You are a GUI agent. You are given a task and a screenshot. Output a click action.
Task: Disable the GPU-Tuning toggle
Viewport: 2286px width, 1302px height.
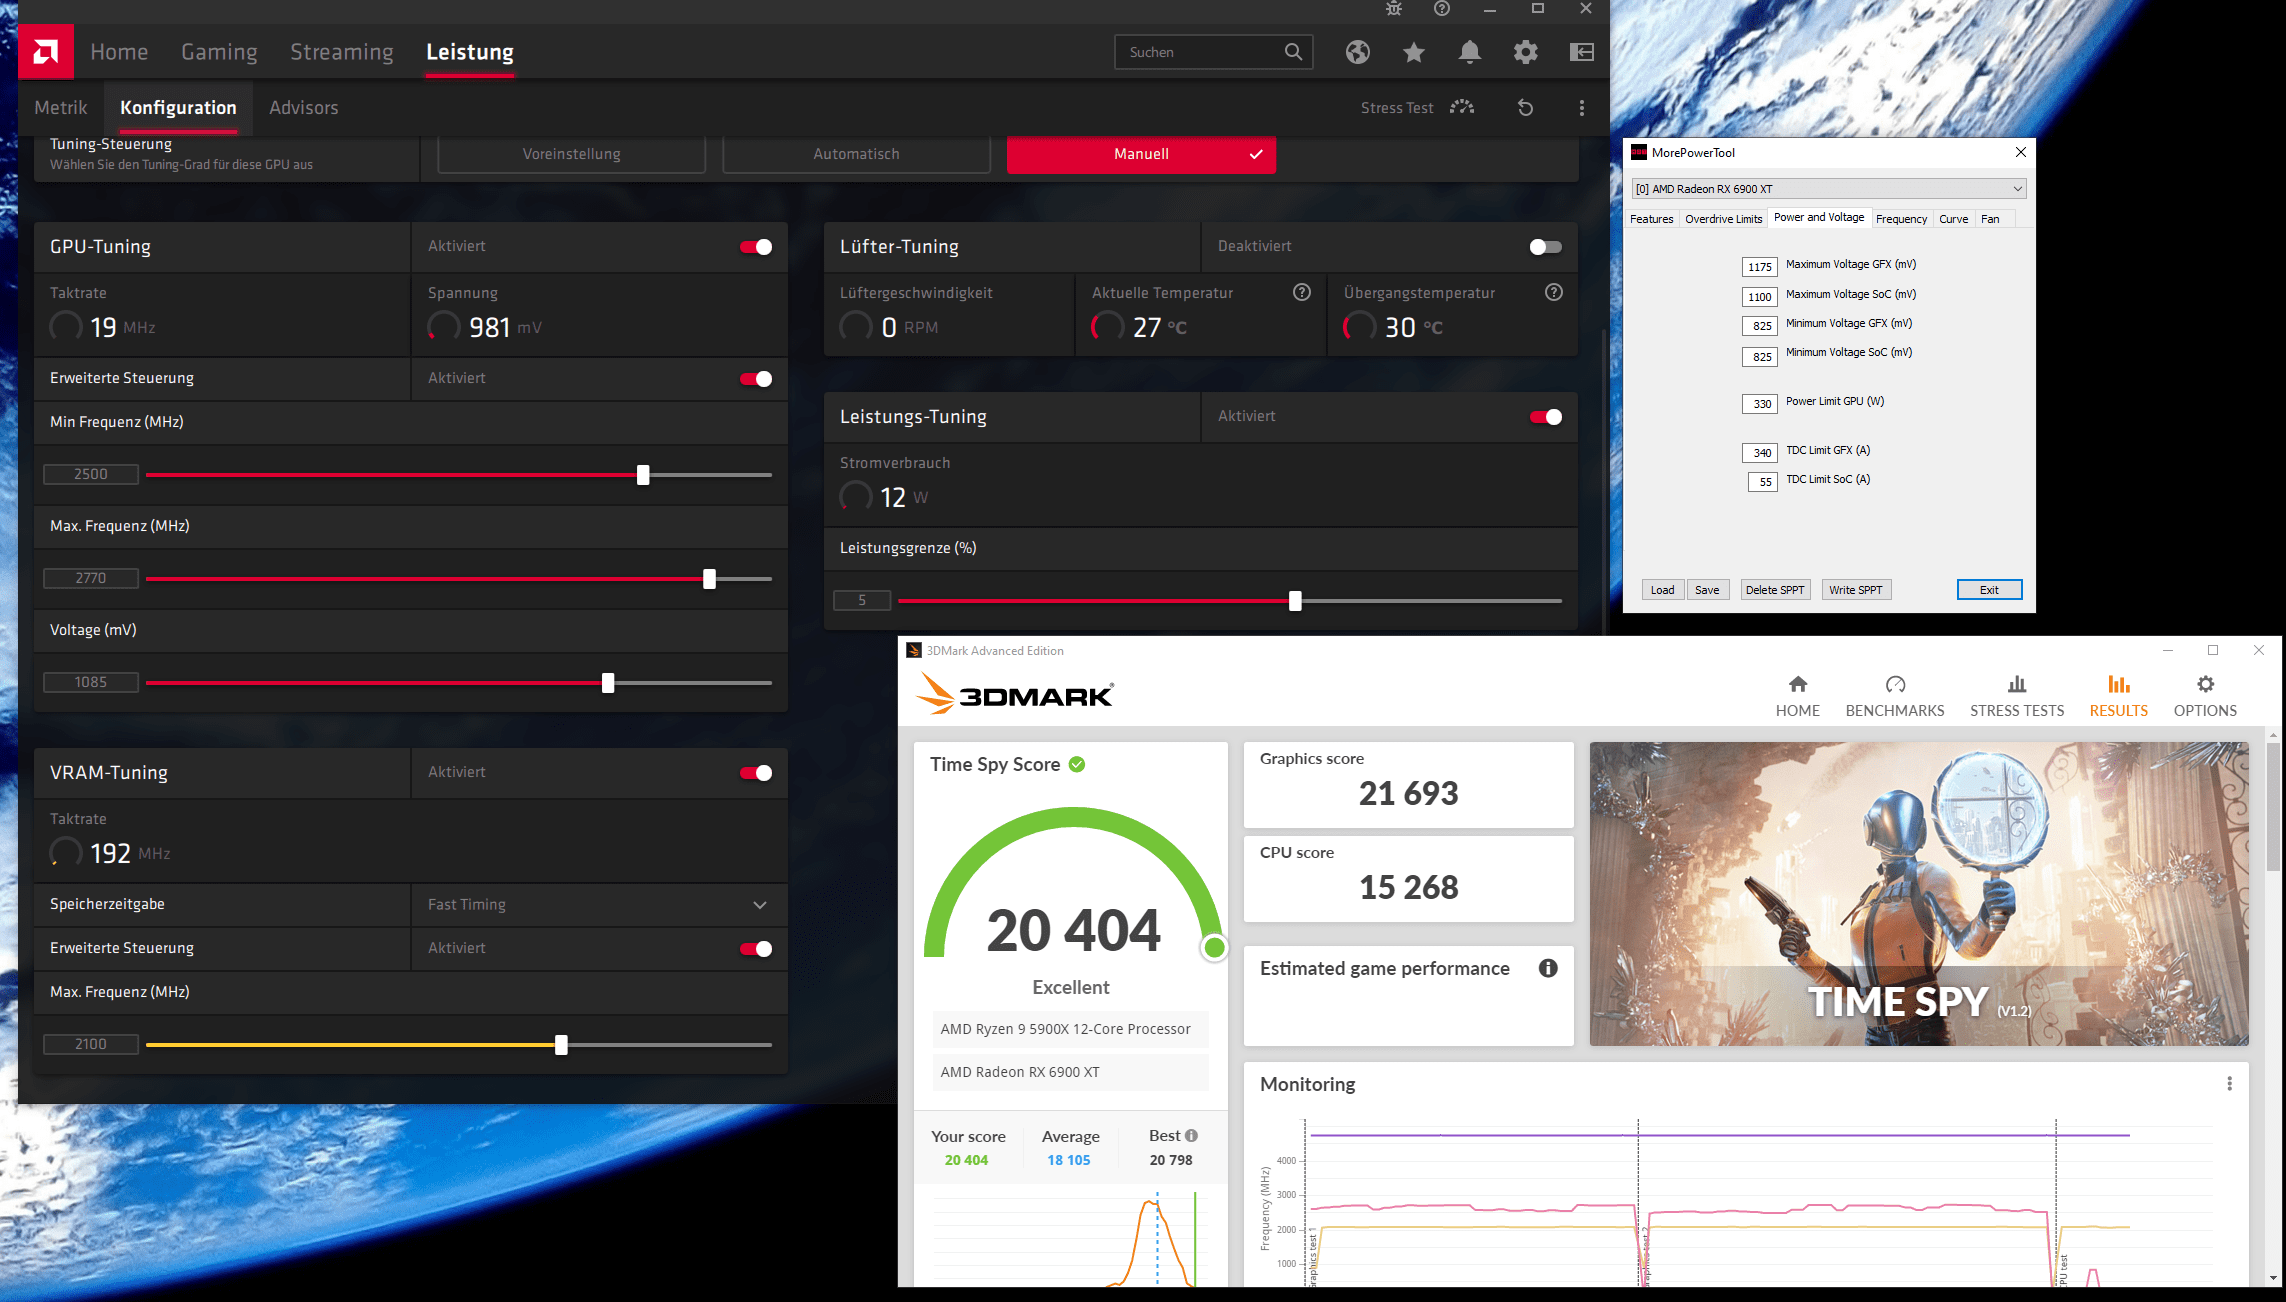click(756, 247)
